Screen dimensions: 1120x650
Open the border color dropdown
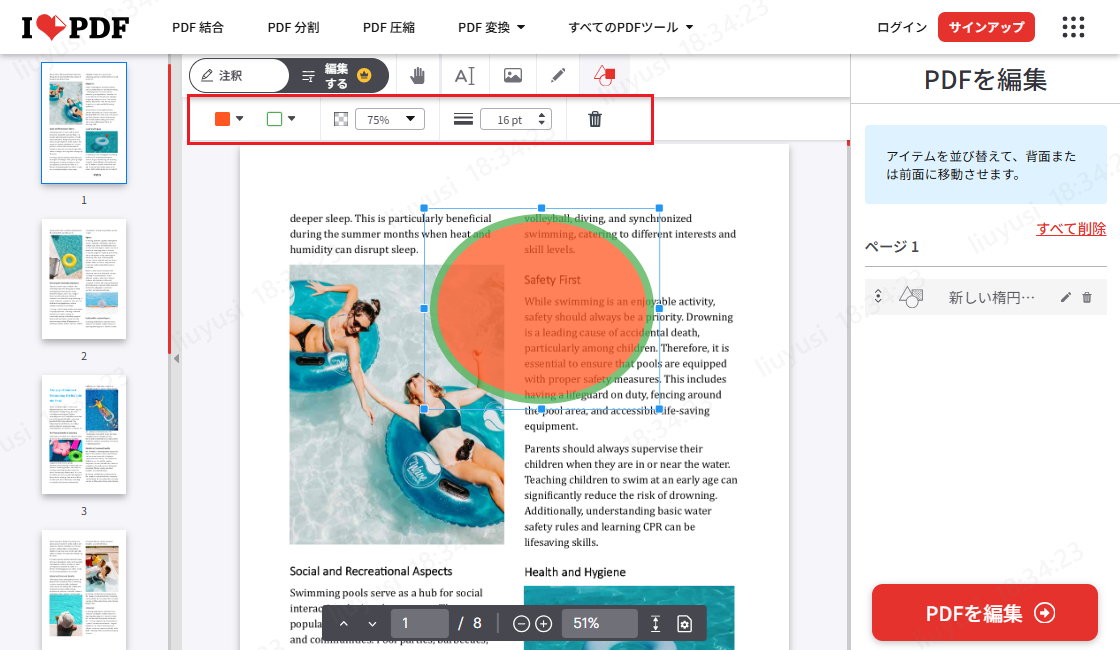[291, 119]
